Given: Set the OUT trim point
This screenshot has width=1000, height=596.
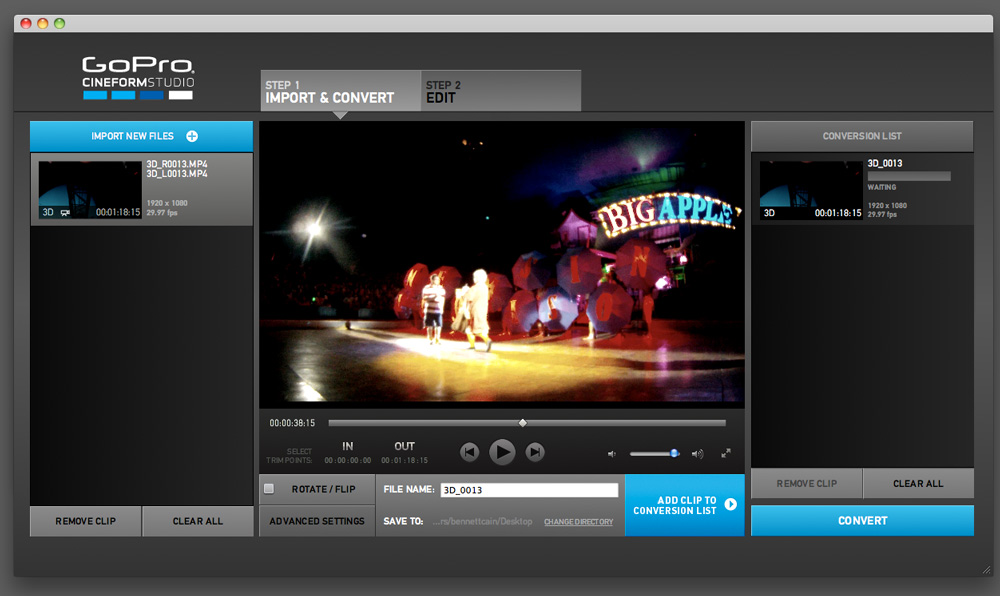Looking at the screenshot, I should pyautogui.click(x=404, y=452).
